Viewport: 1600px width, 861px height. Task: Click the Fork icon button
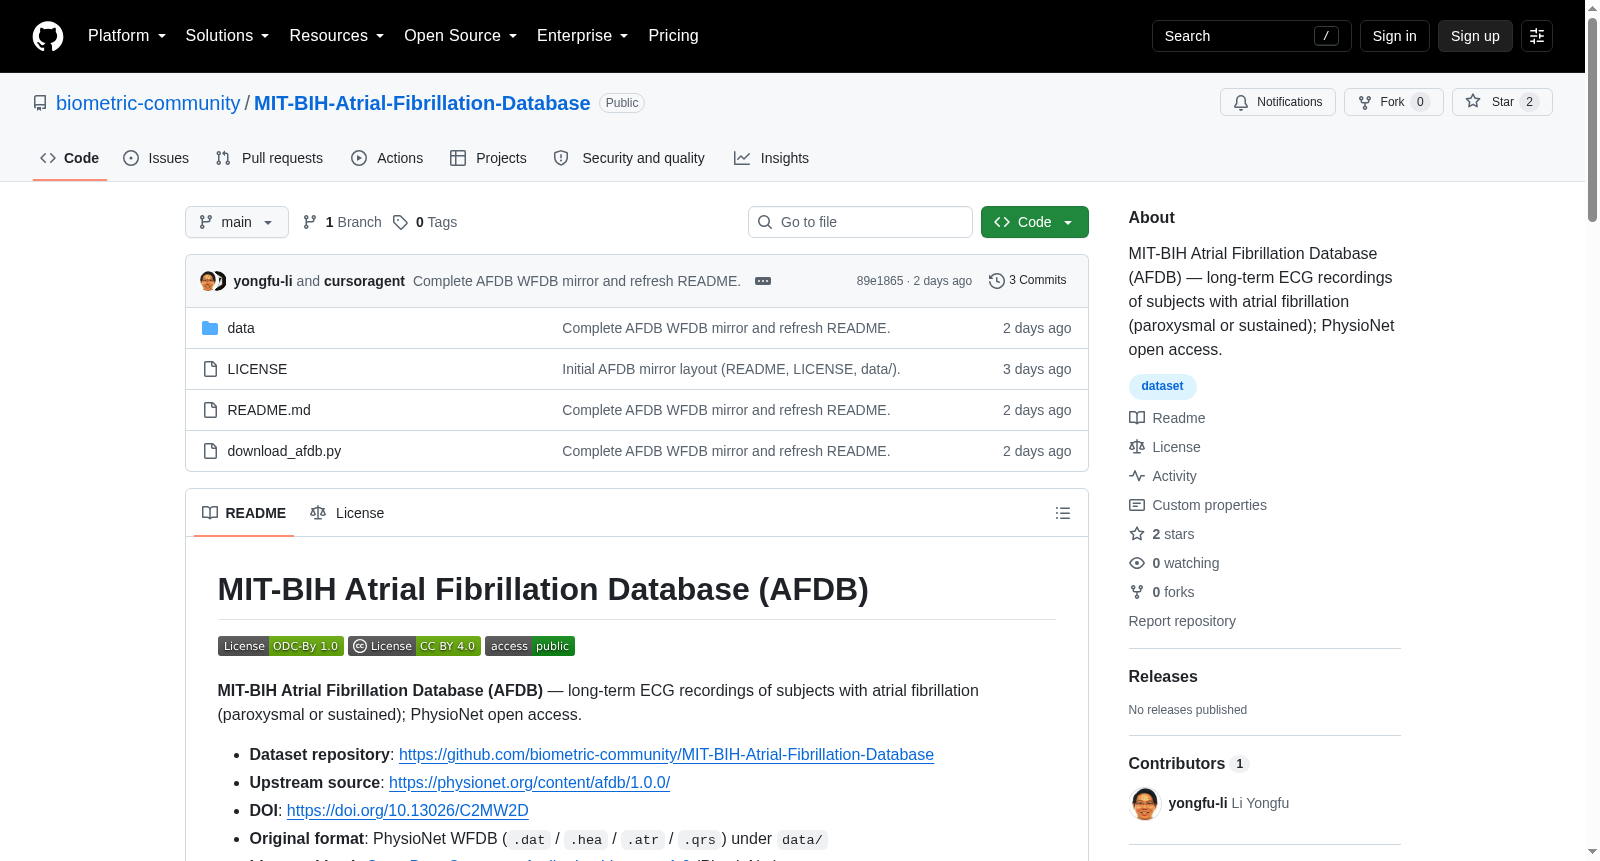coord(1393,102)
